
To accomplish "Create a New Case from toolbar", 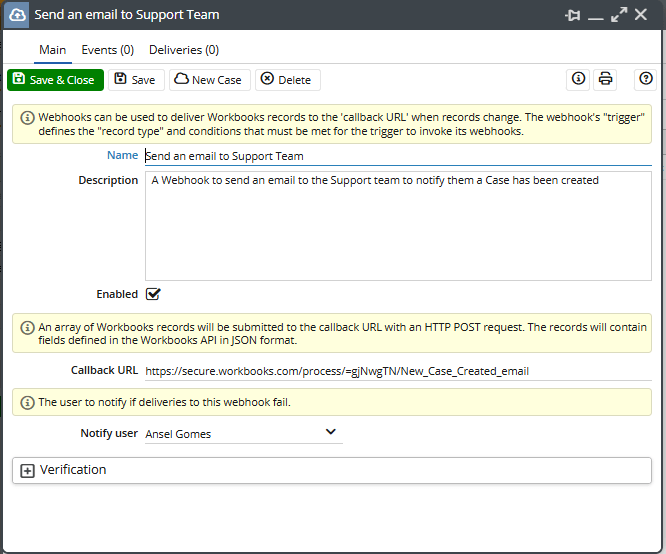I will click(x=209, y=80).
